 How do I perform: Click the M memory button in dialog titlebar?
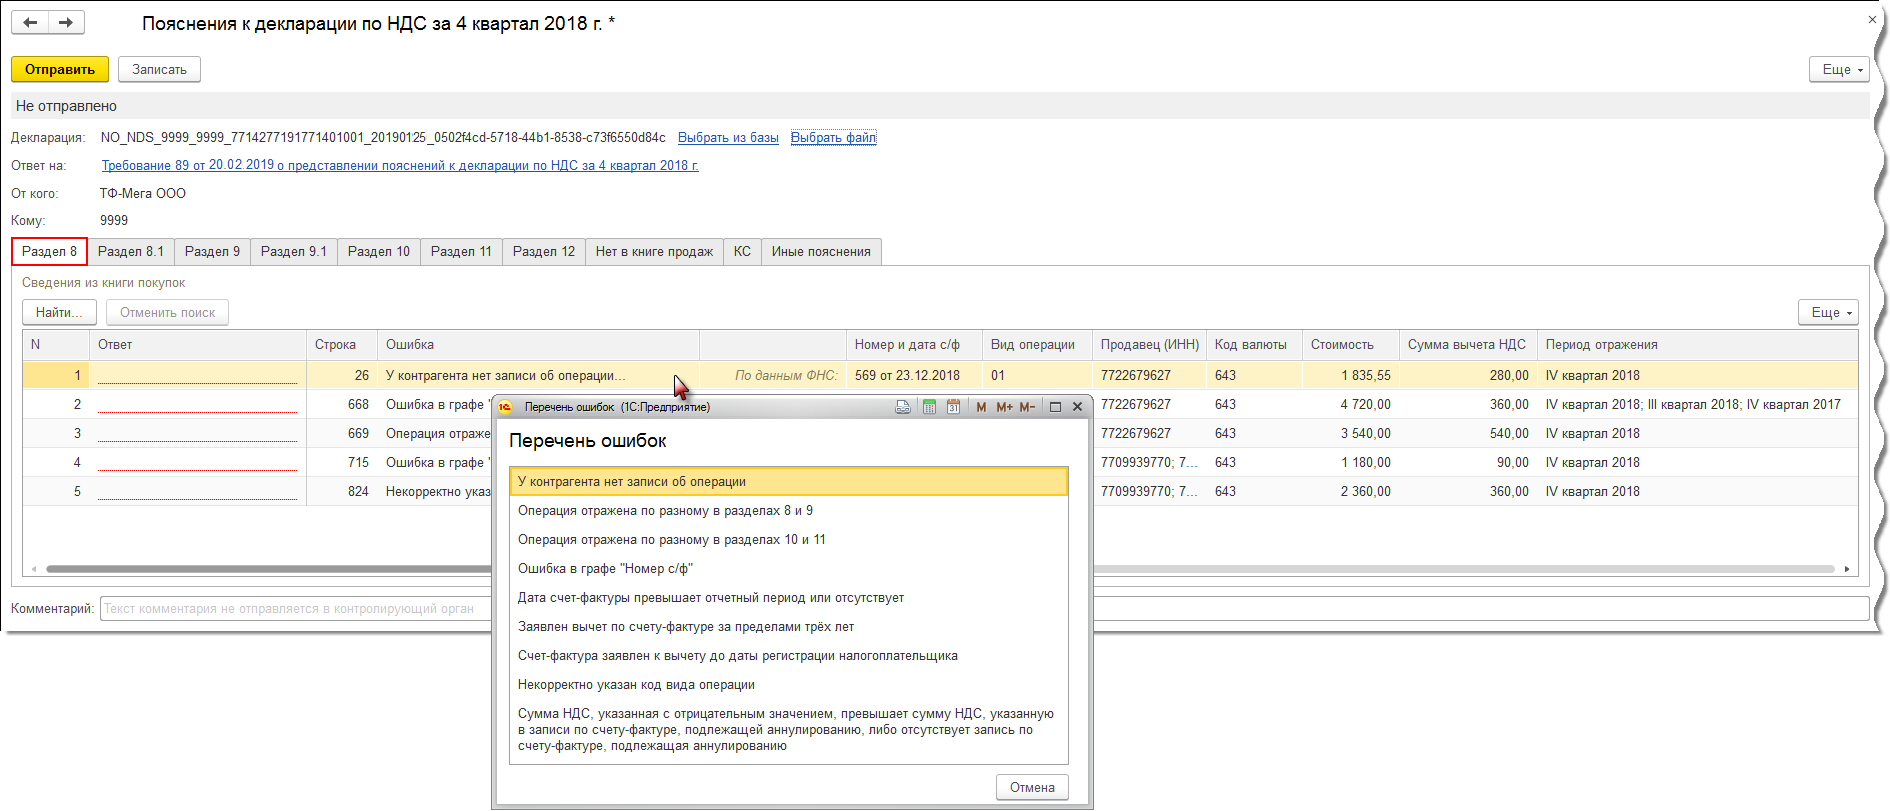tap(981, 407)
